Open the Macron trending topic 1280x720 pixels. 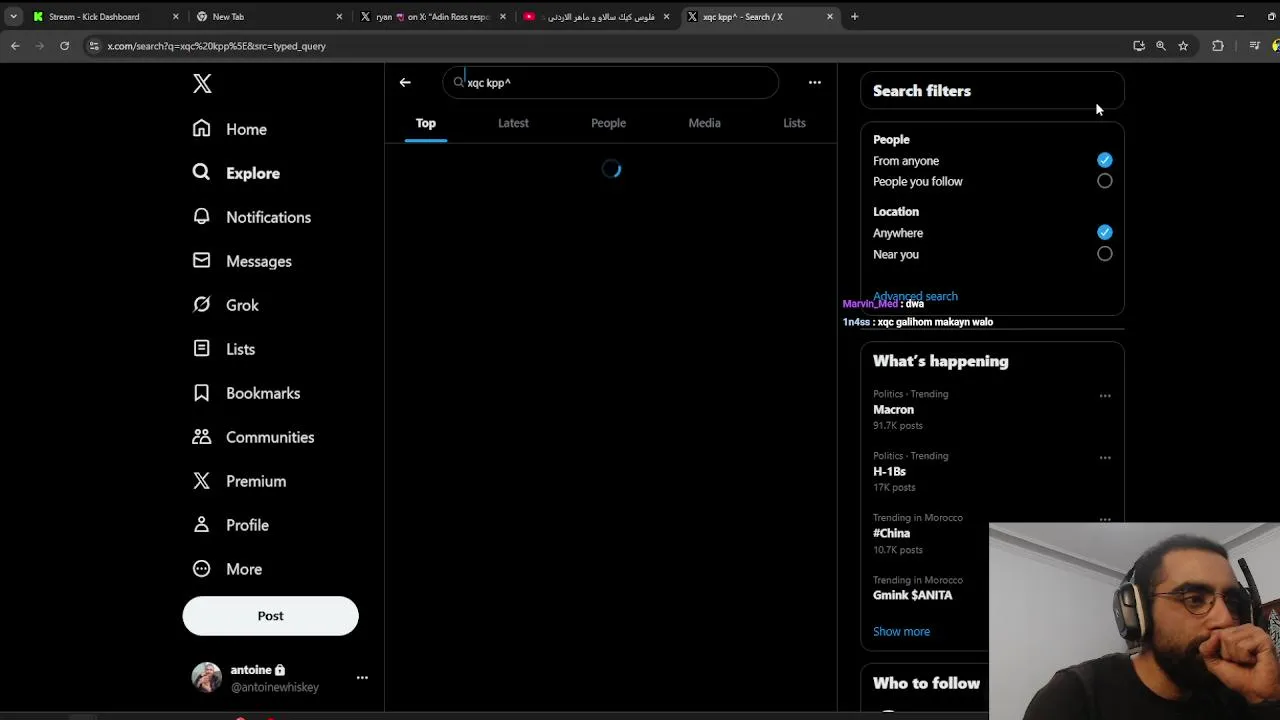tap(893, 409)
